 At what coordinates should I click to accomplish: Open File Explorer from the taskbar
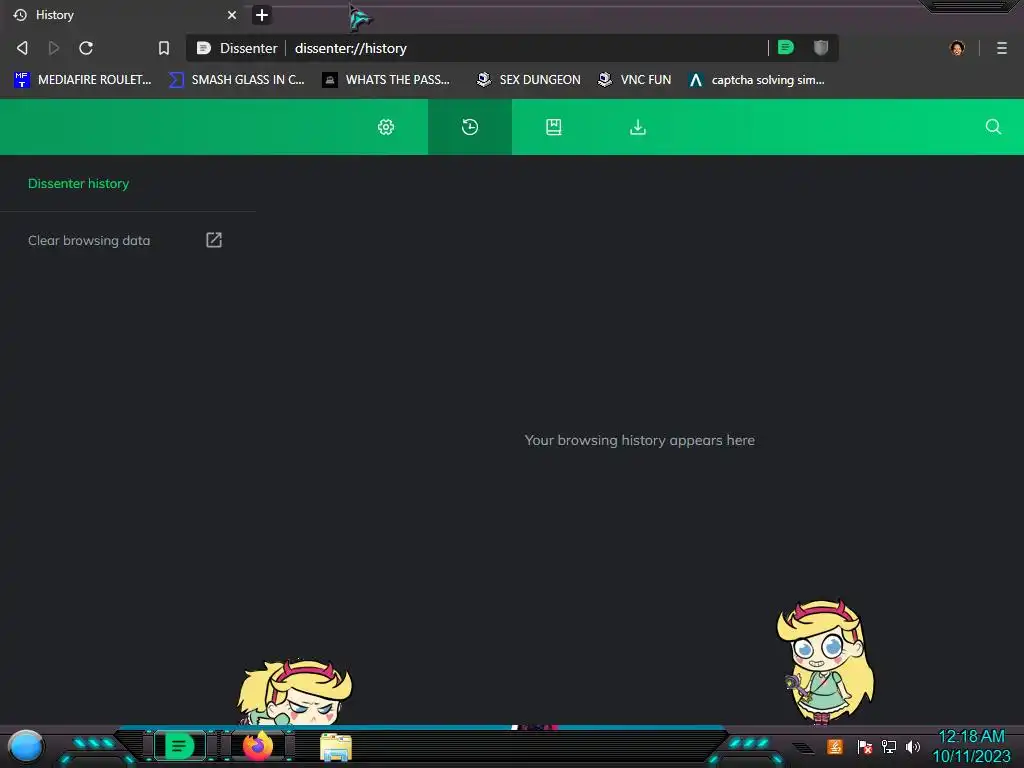point(336,747)
